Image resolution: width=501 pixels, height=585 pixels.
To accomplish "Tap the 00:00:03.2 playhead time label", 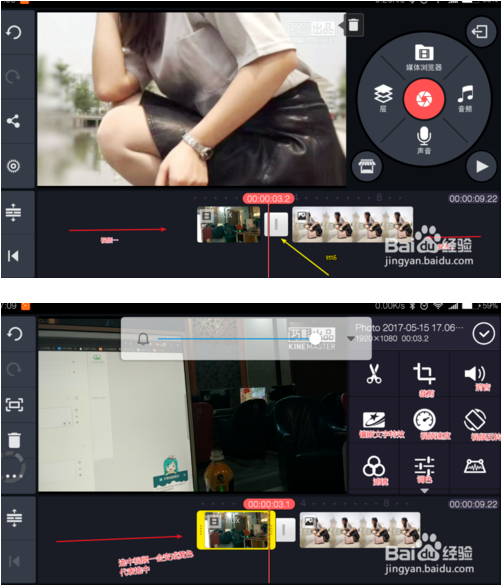I will pos(268,198).
